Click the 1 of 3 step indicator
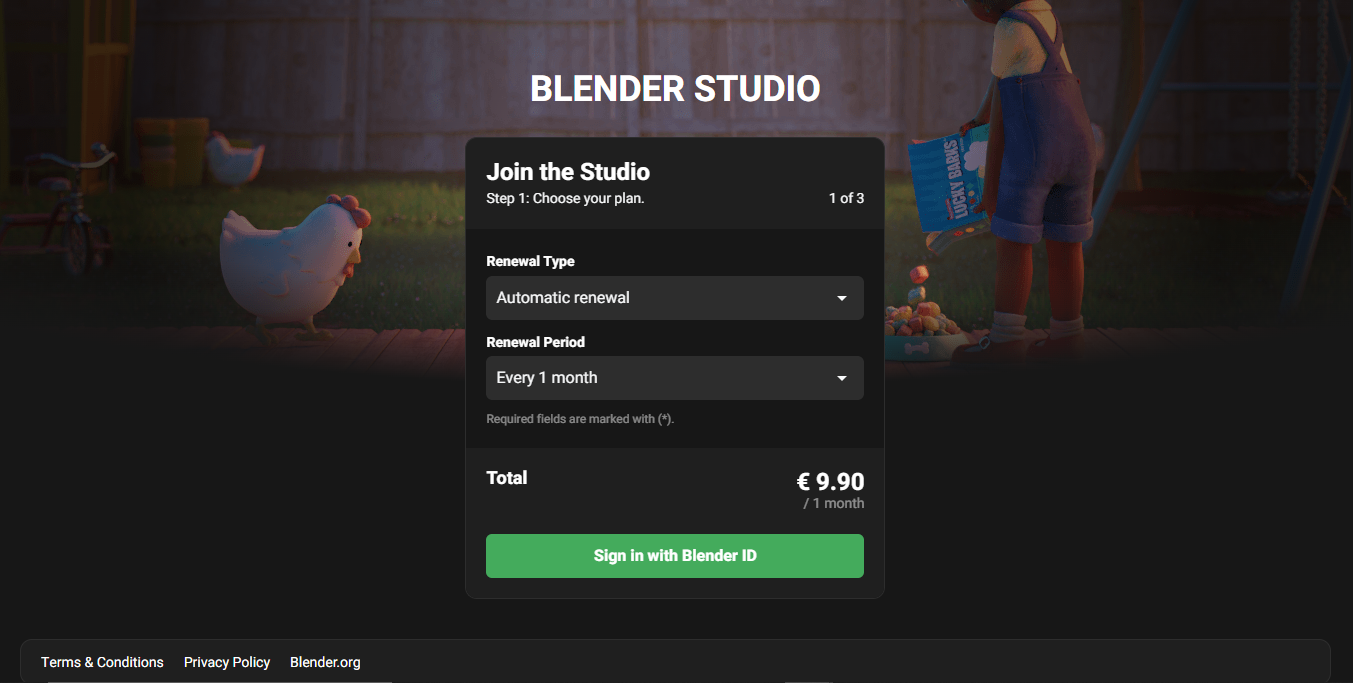This screenshot has width=1353, height=683. click(846, 198)
